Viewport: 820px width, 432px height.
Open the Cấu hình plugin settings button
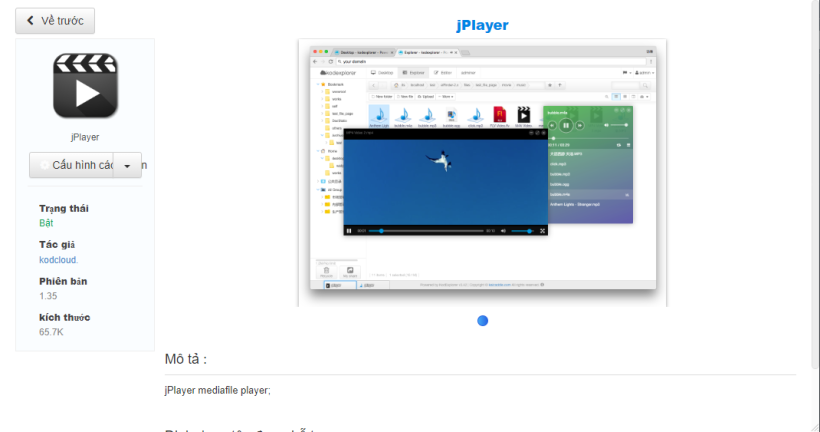71,165
